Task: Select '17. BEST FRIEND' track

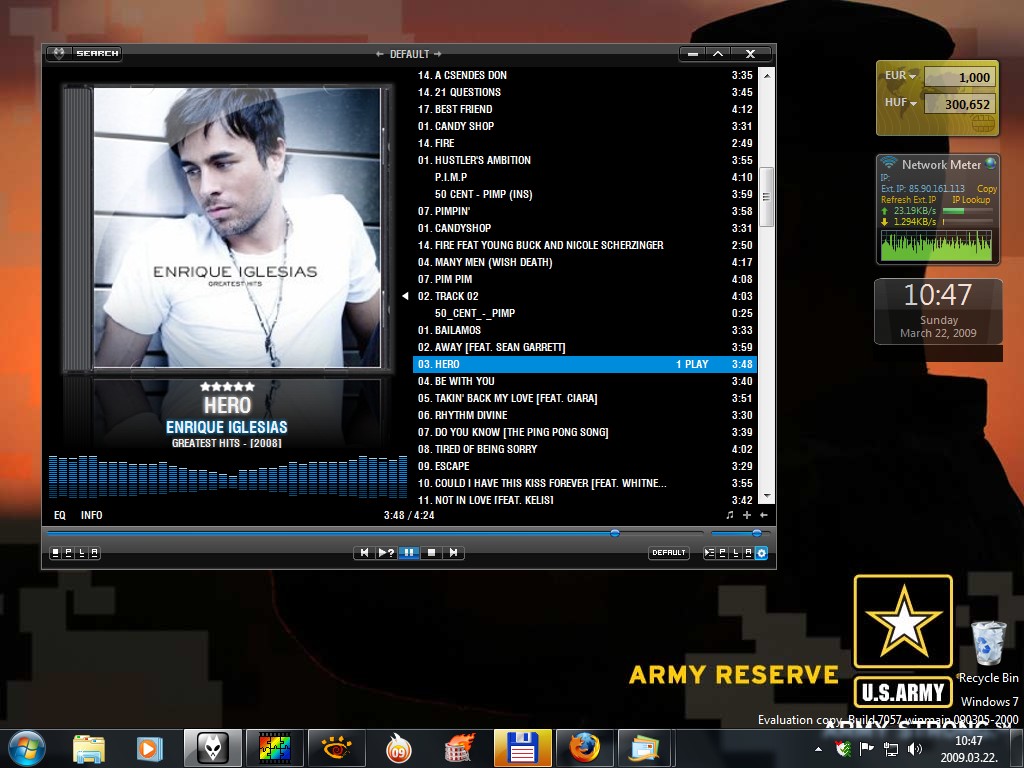Action: point(585,110)
